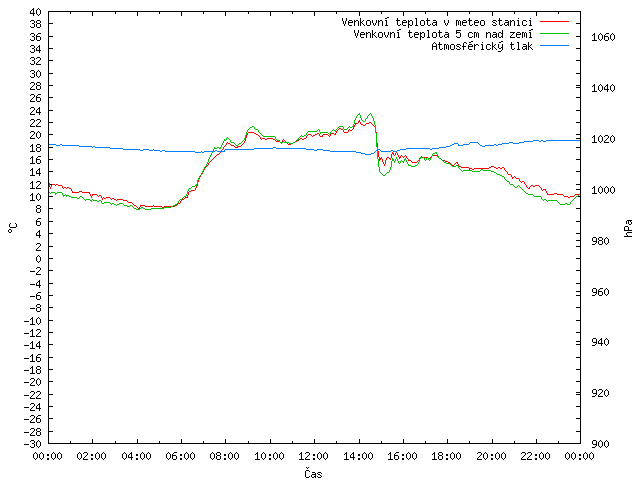The image size is (640, 480).
Task: Click the right axis value '920'
Action: coord(600,393)
